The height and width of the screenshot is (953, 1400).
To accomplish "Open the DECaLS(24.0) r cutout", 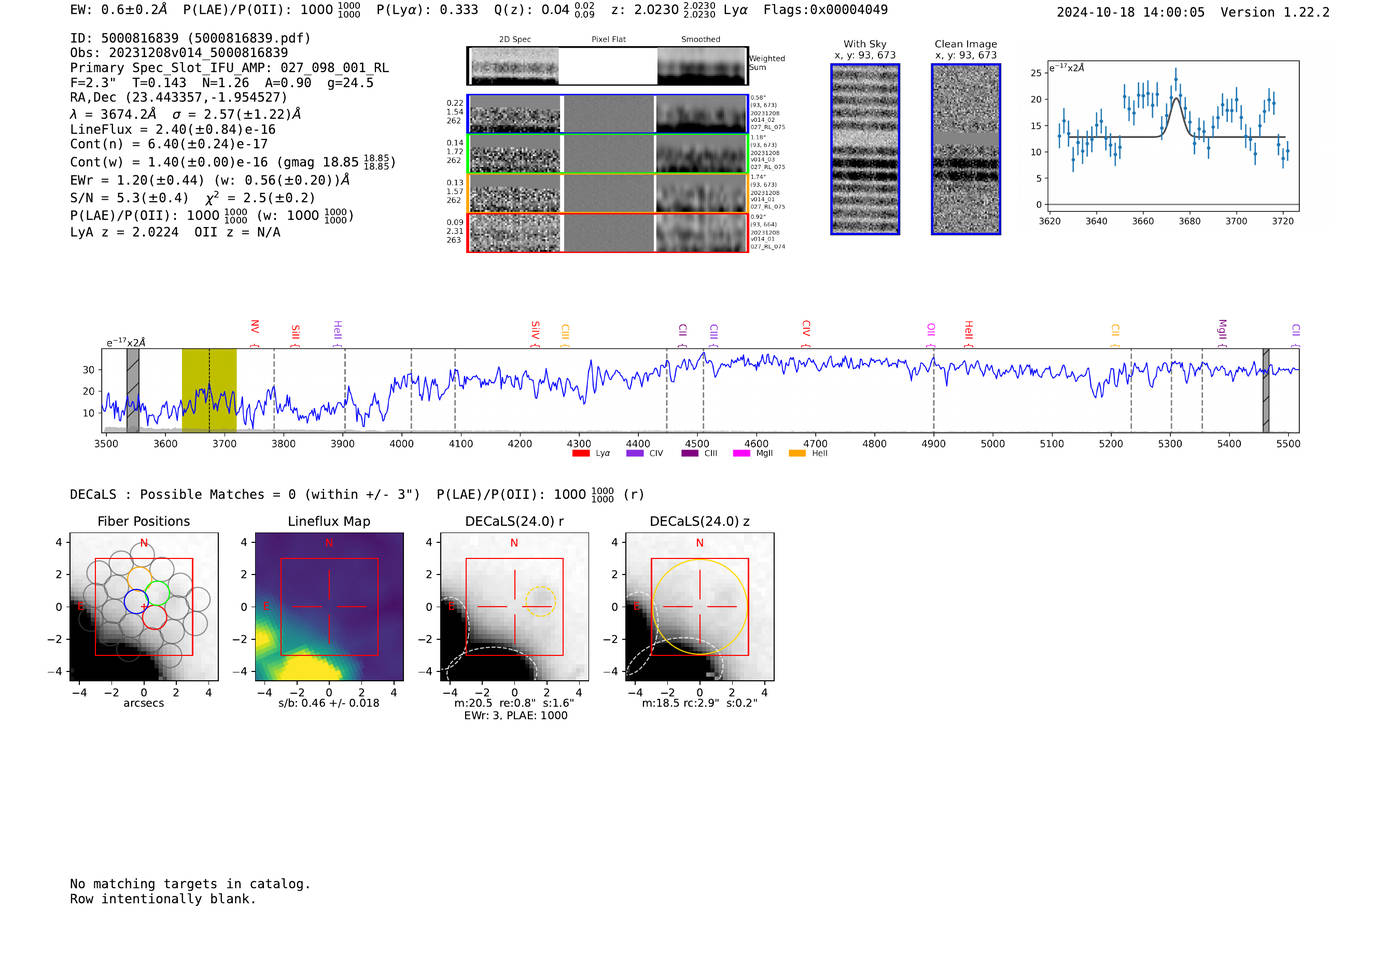I will (x=514, y=607).
